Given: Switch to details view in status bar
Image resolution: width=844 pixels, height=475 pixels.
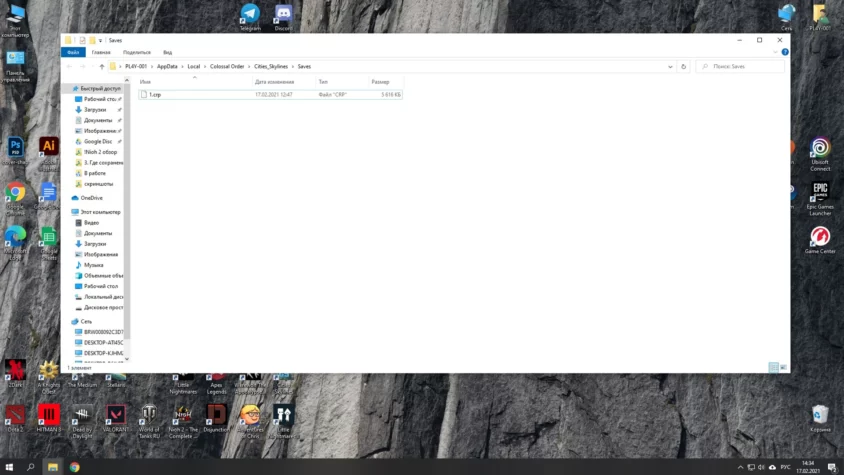Looking at the screenshot, I should 773,368.
